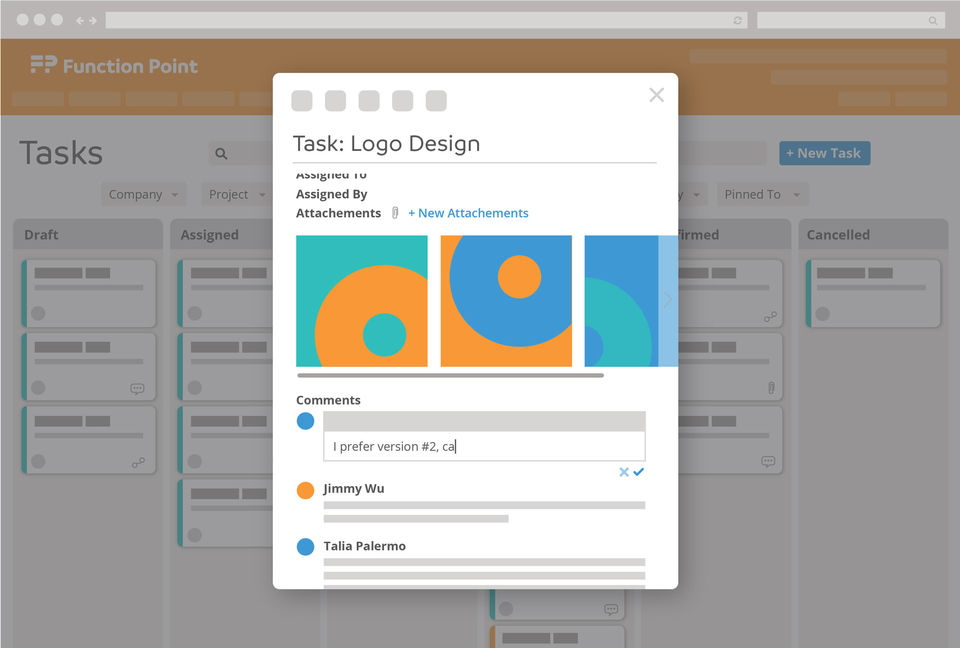Click the browser reload icon in address bar
This screenshot has height=648, width=960.
pos(737,20)
